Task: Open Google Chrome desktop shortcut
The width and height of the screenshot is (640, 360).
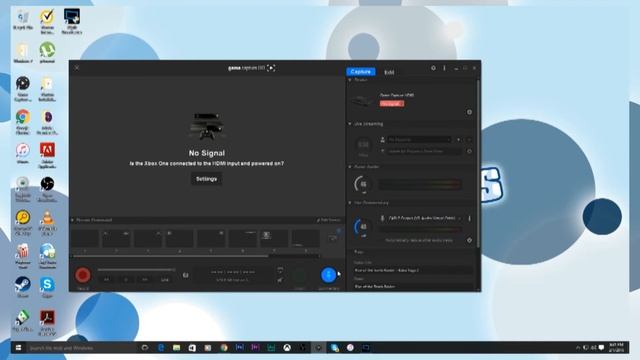Action: (x=22, y=121)
